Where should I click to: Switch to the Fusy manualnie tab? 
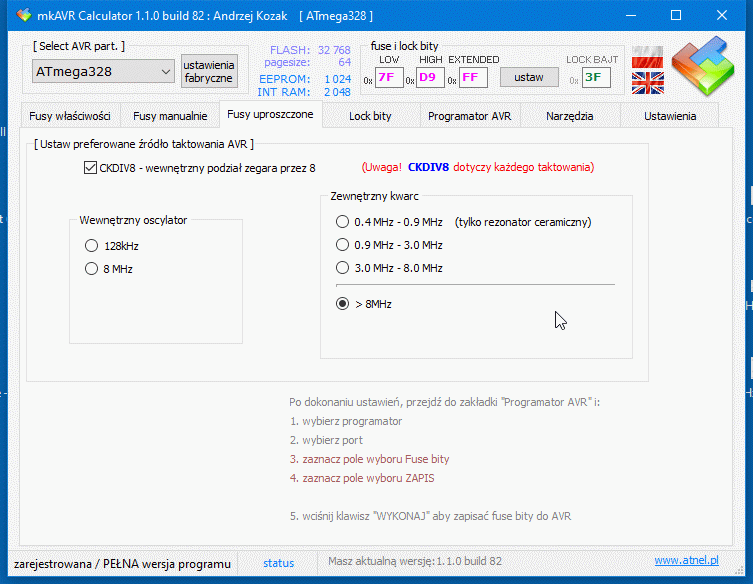click(x=170, y=116)
